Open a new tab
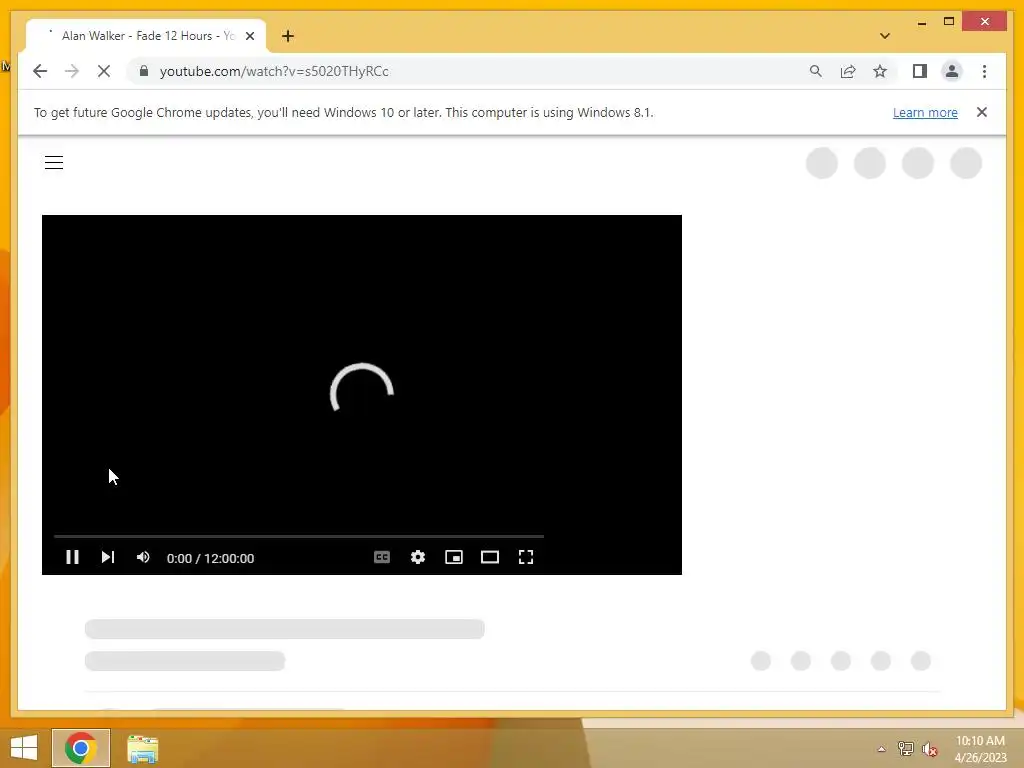1024x768 pixels. [288, 36]
